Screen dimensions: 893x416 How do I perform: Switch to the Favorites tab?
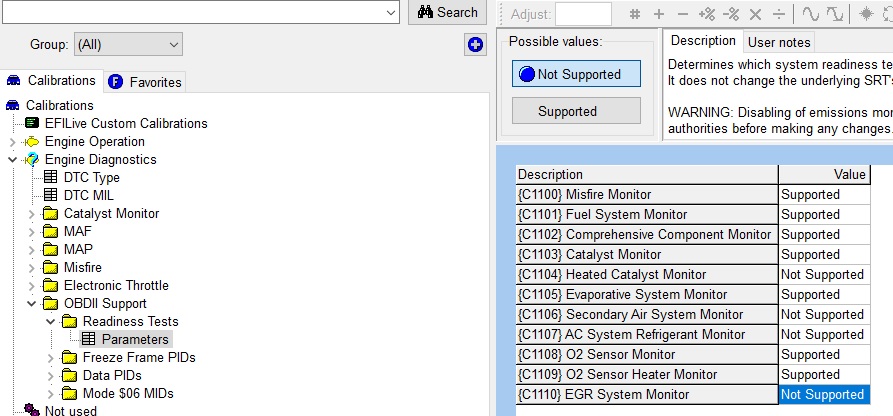145,82
